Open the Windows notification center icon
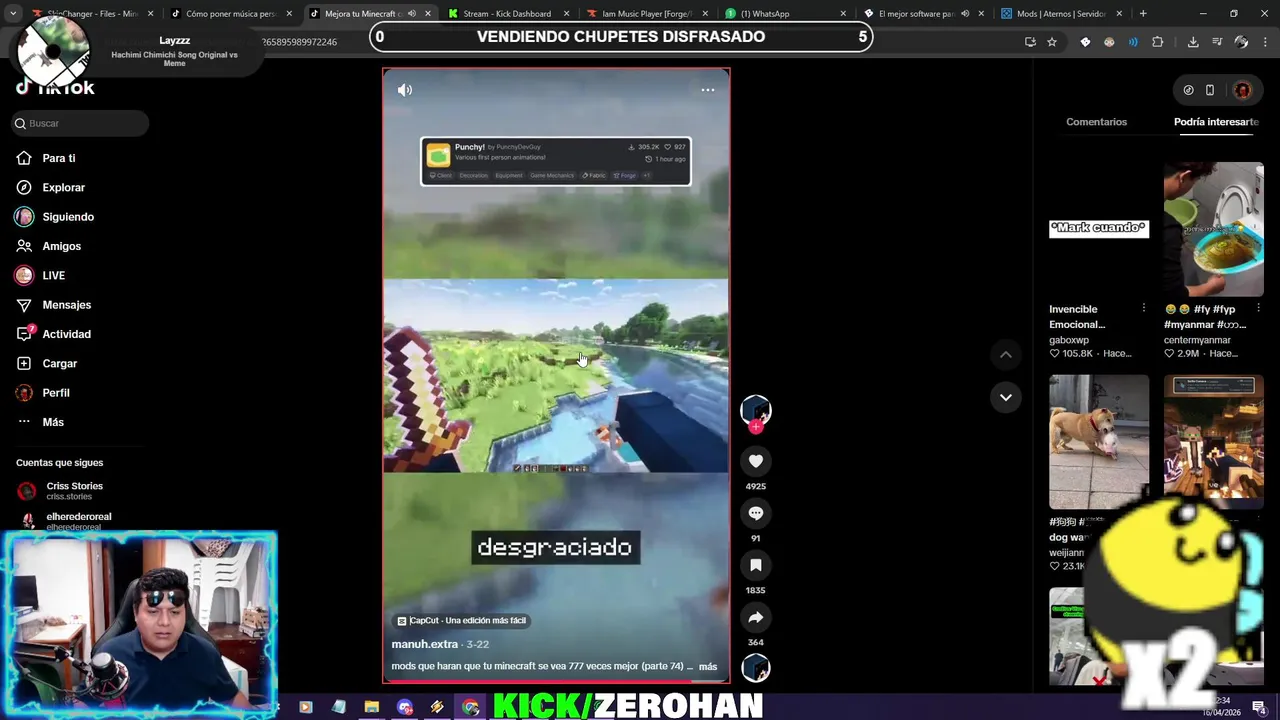 click(1259, 707)
